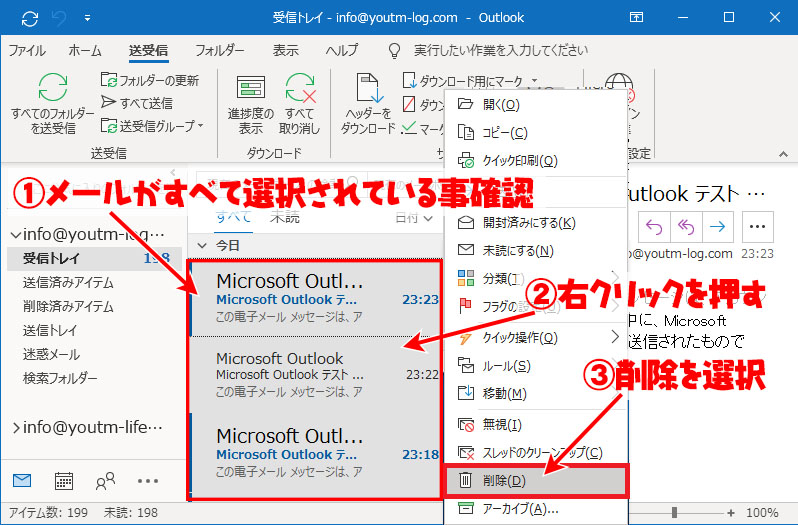
Task: Open reading pane more actions (...) button
Action: pos(758,227)
